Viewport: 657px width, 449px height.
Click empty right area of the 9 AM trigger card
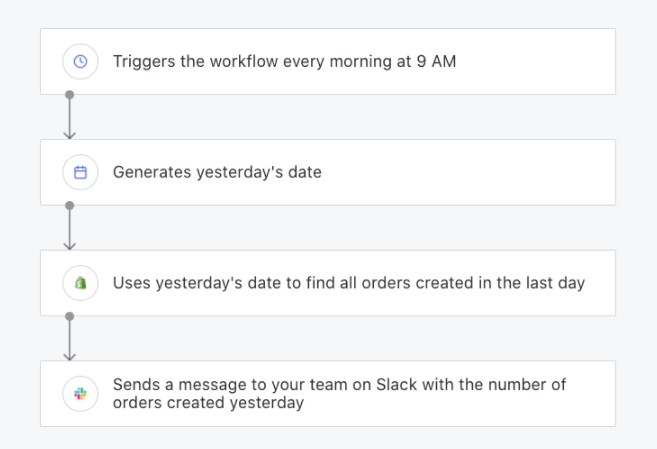click(x=536, y=62)
